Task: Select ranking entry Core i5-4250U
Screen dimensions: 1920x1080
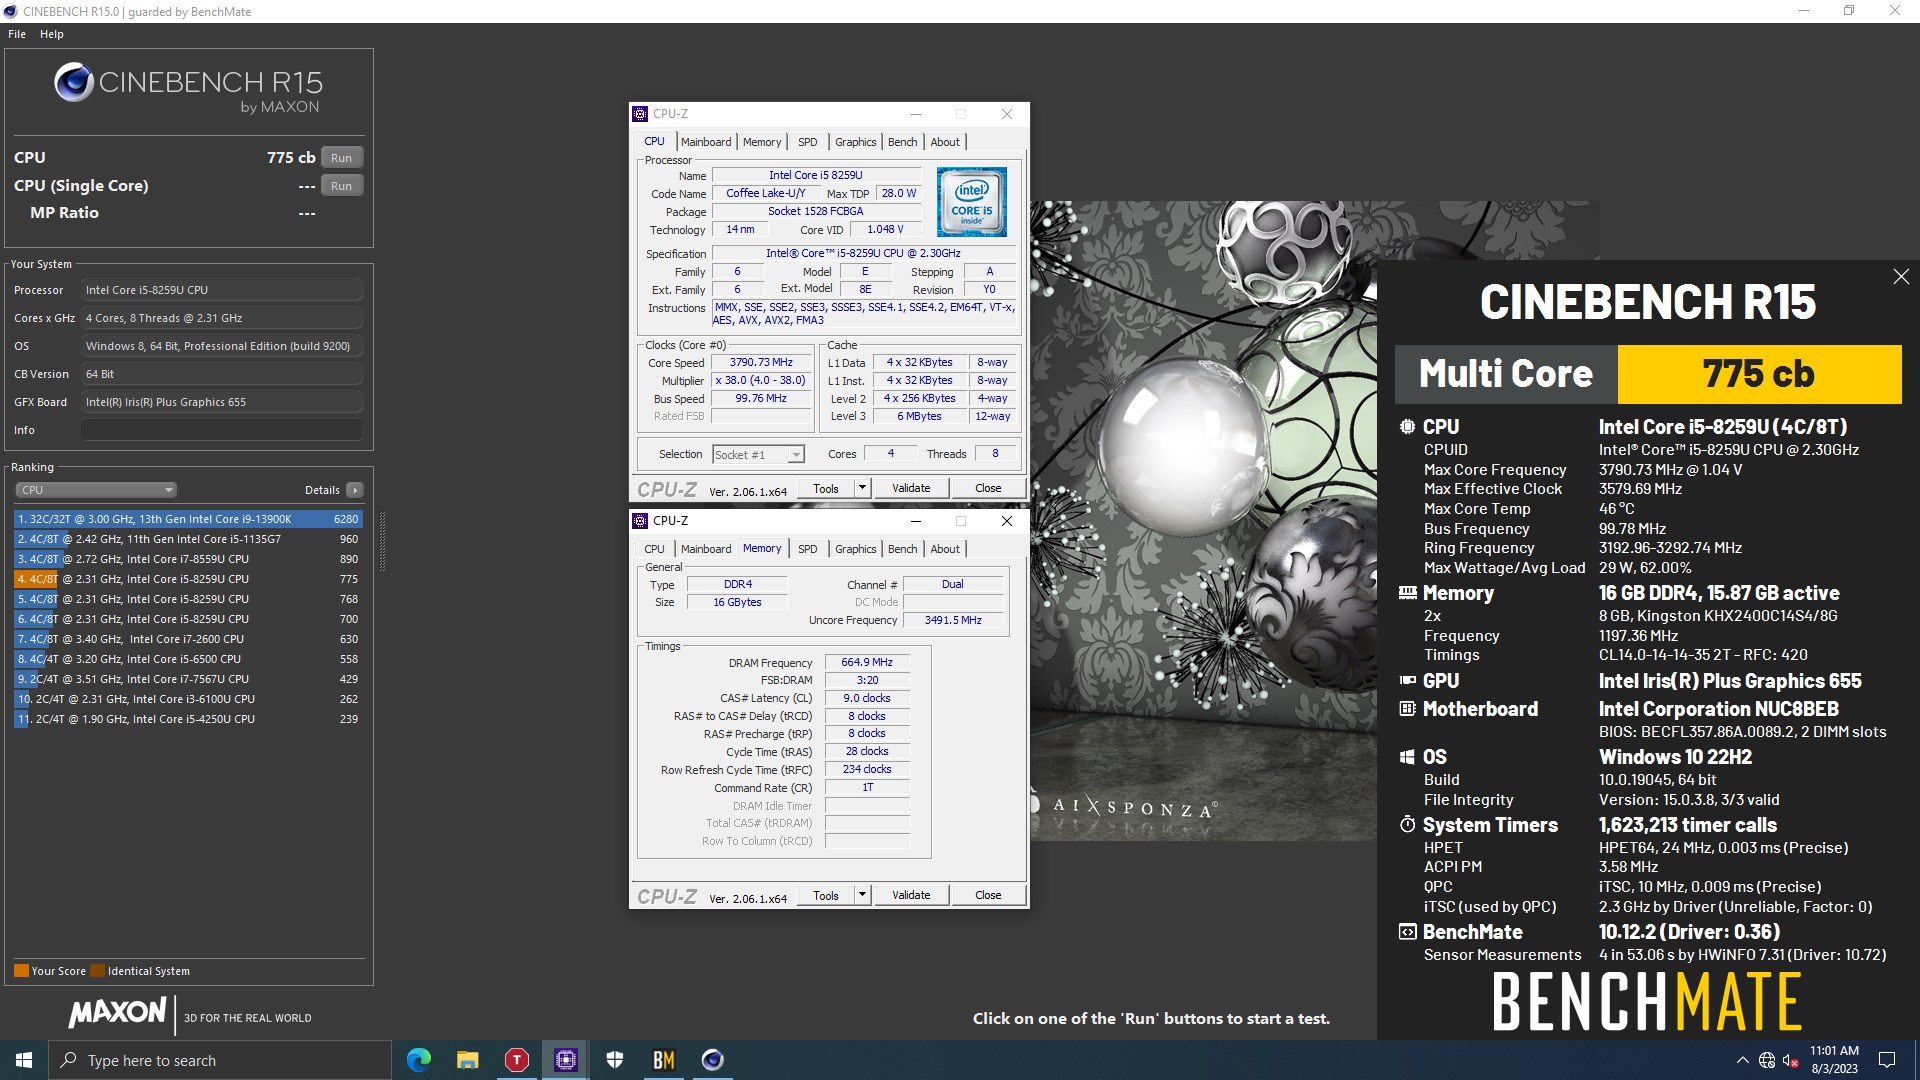Action: pos(187,719)
